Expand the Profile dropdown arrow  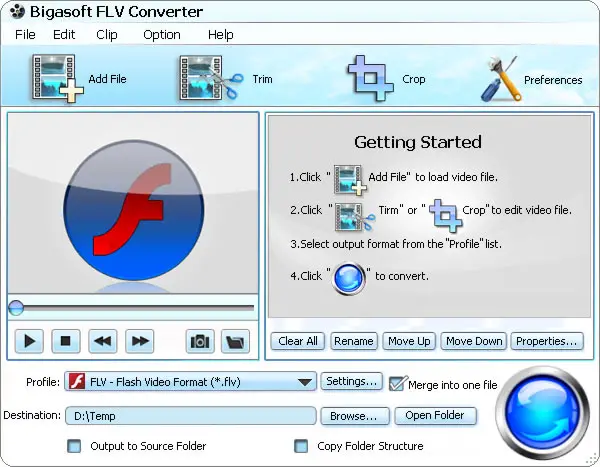[x=305, y=382]
